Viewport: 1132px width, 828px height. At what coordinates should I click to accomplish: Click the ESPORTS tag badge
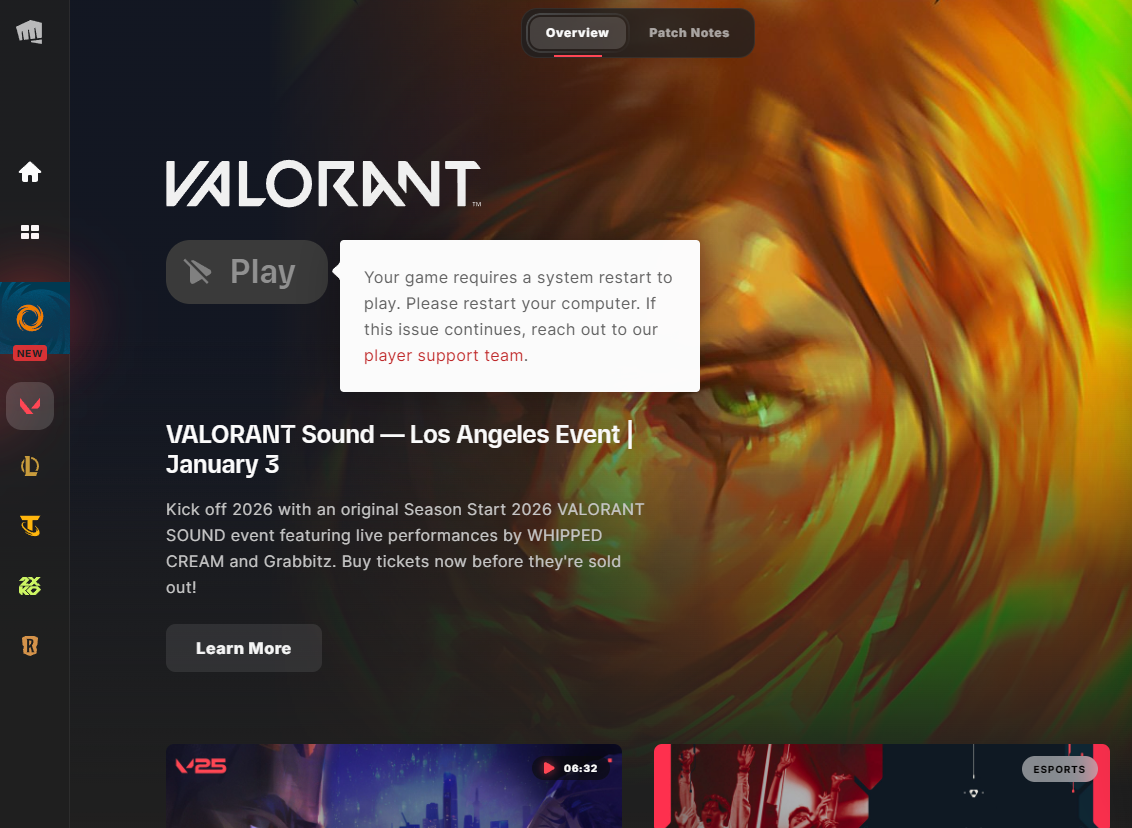point(1059,770)
